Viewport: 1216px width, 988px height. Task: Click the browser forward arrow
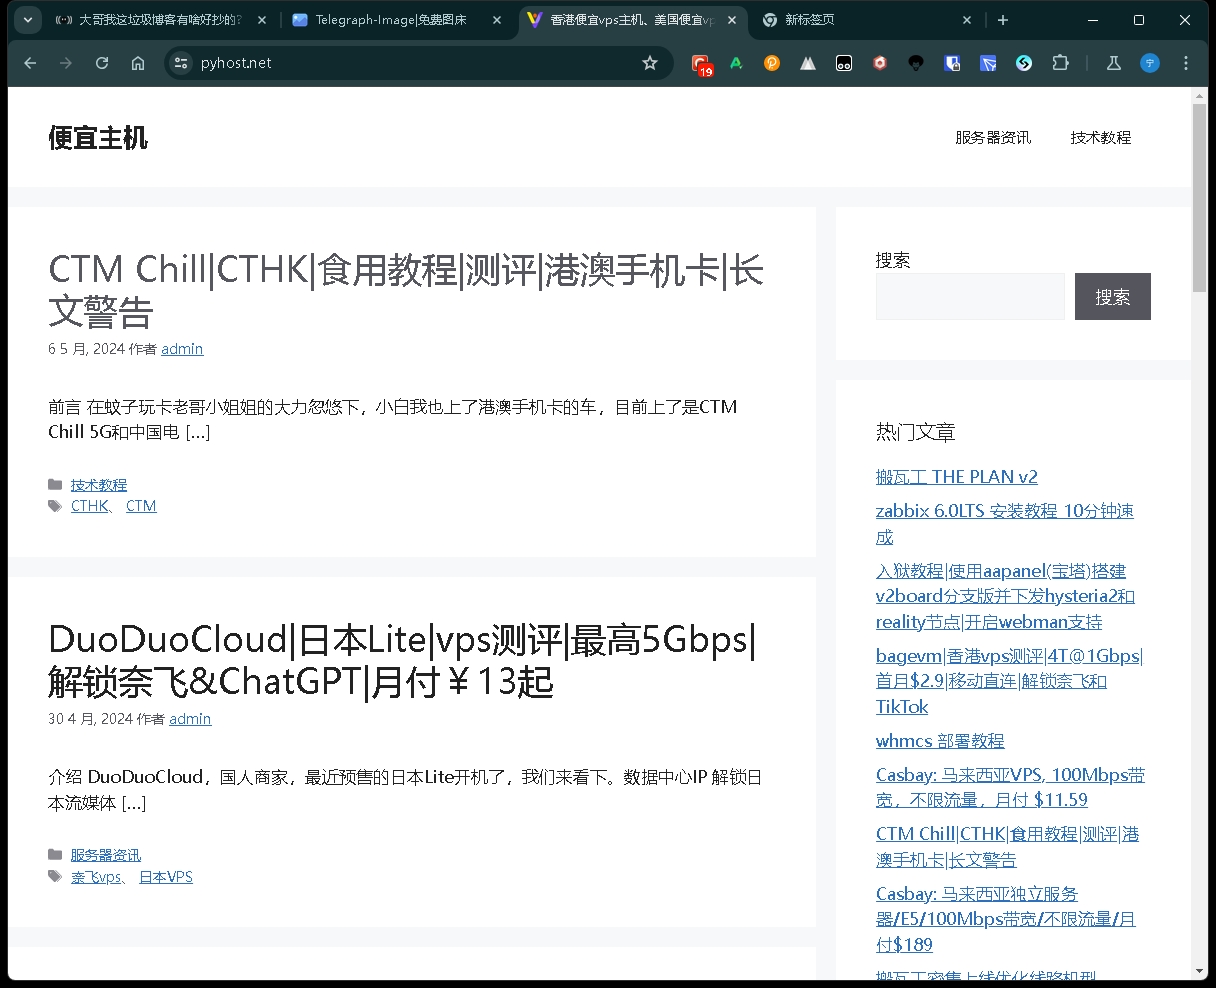(x=66, y=63)
